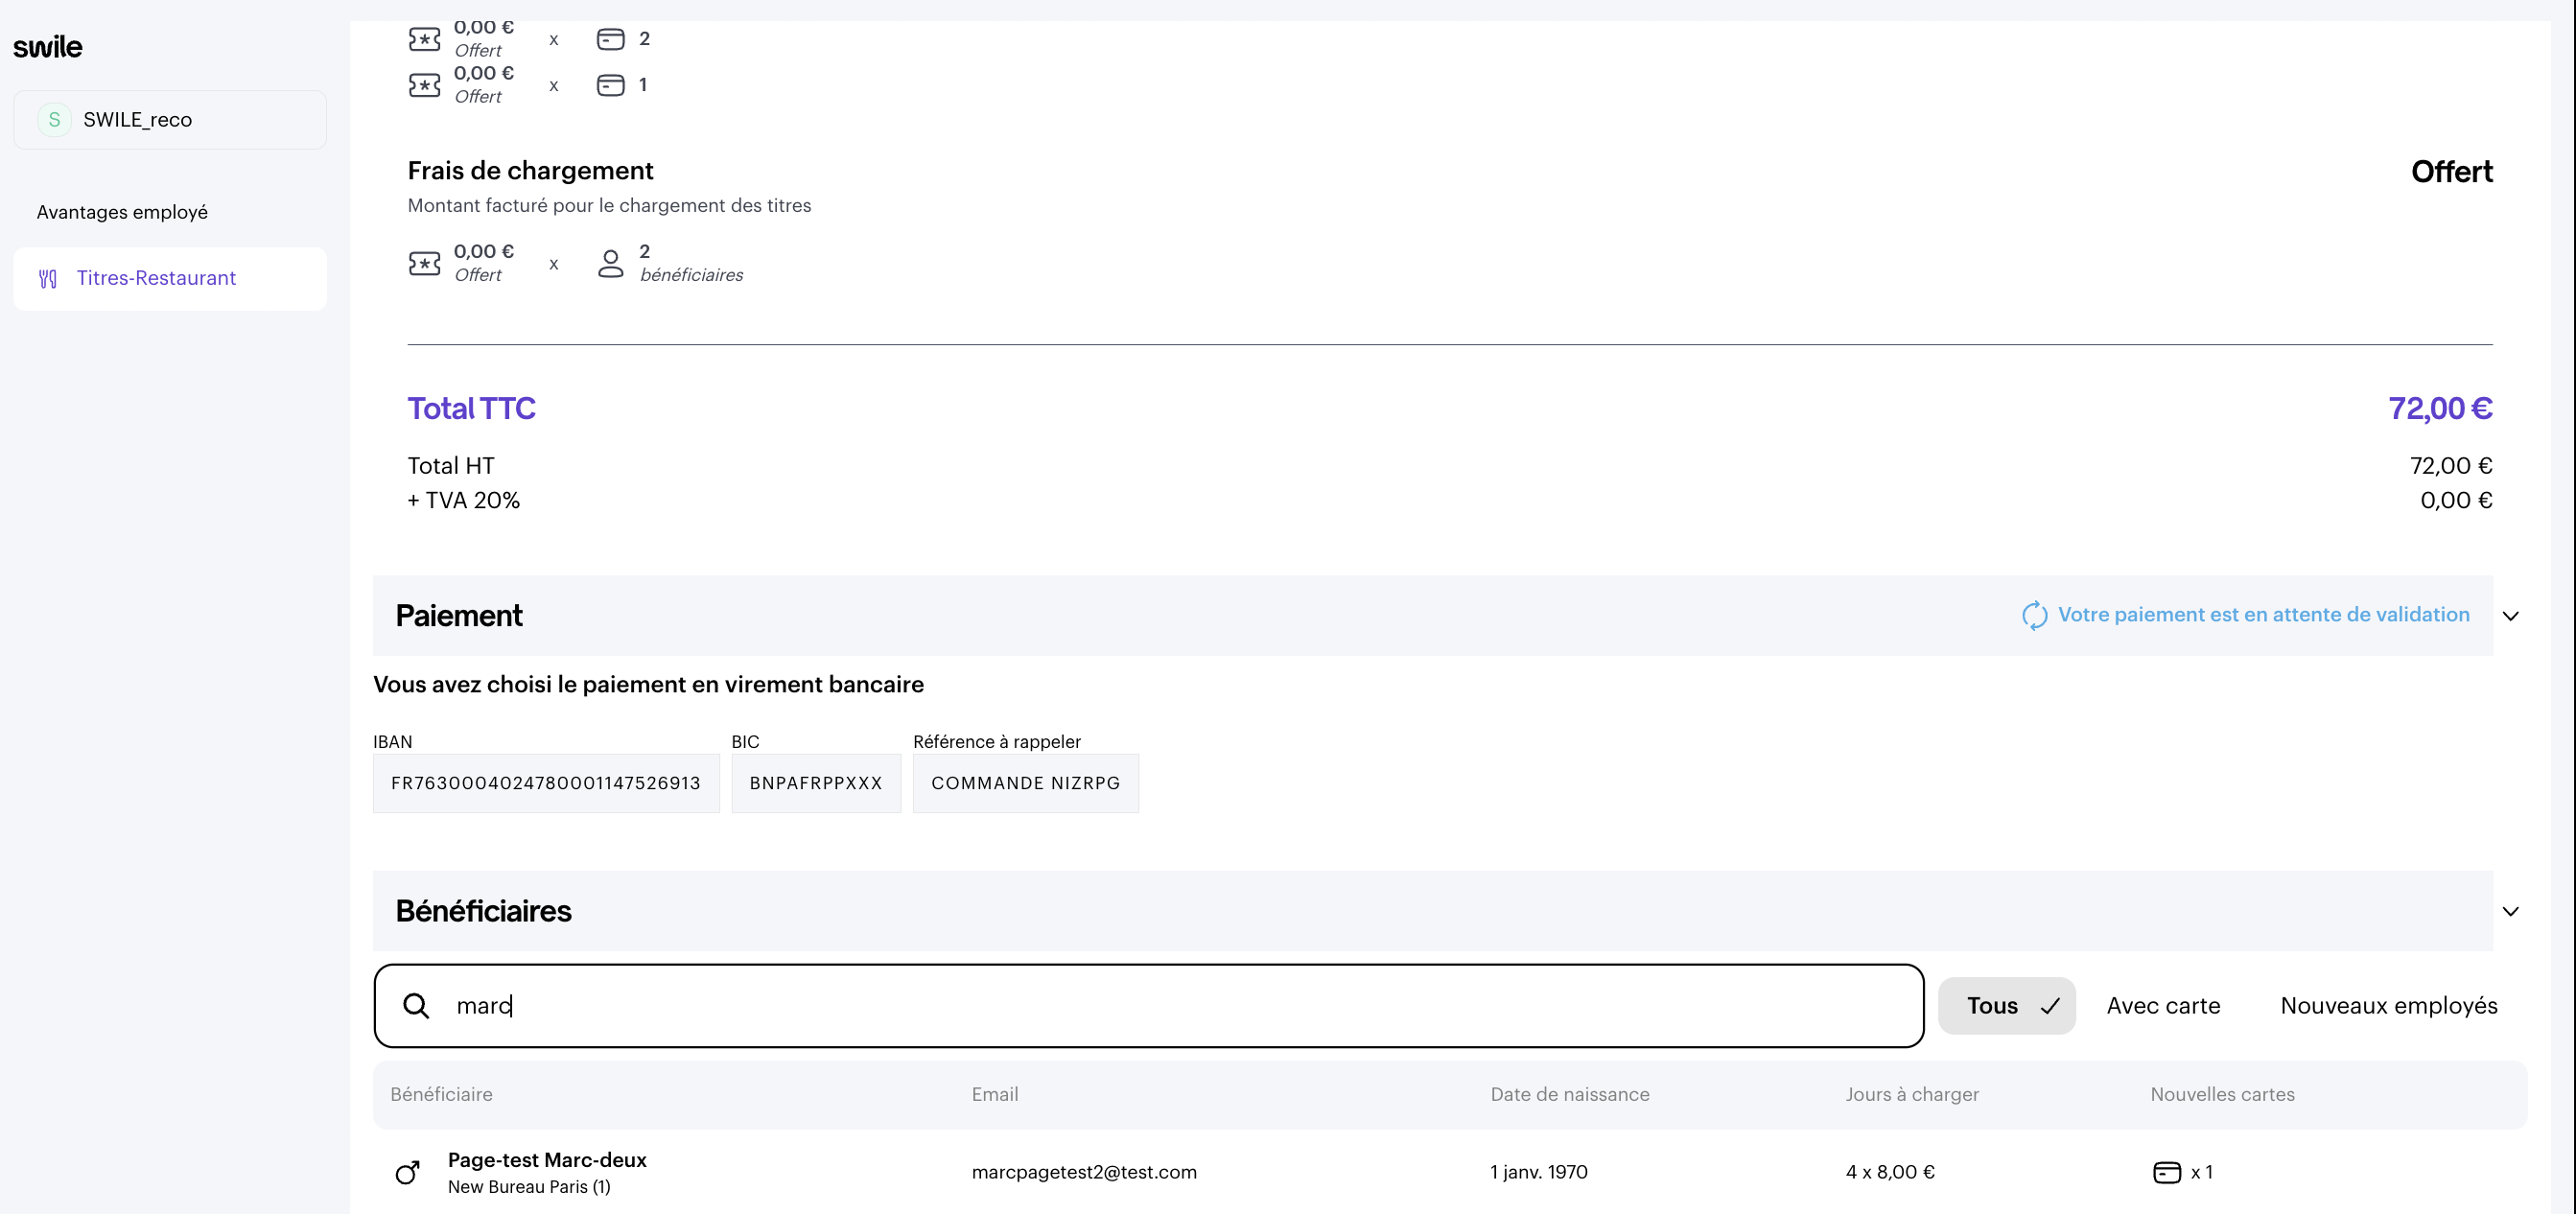
Task: Collapse the Bénéficiaires section chevron
Action: pos(2510,911)
